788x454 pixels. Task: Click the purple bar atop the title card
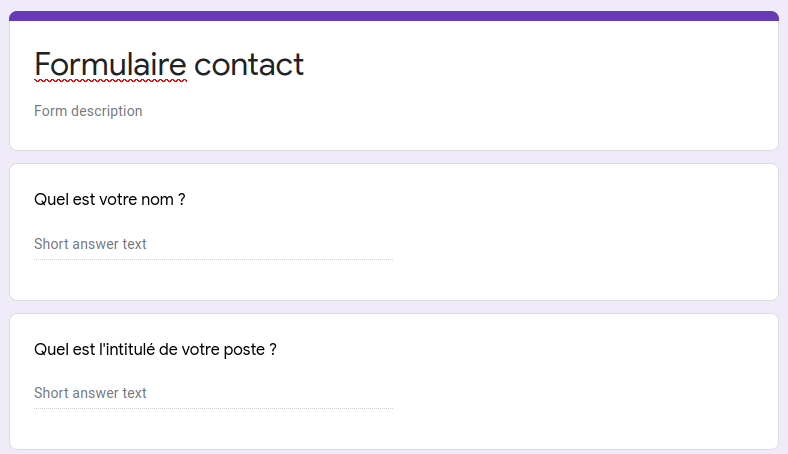pos(394,16)
